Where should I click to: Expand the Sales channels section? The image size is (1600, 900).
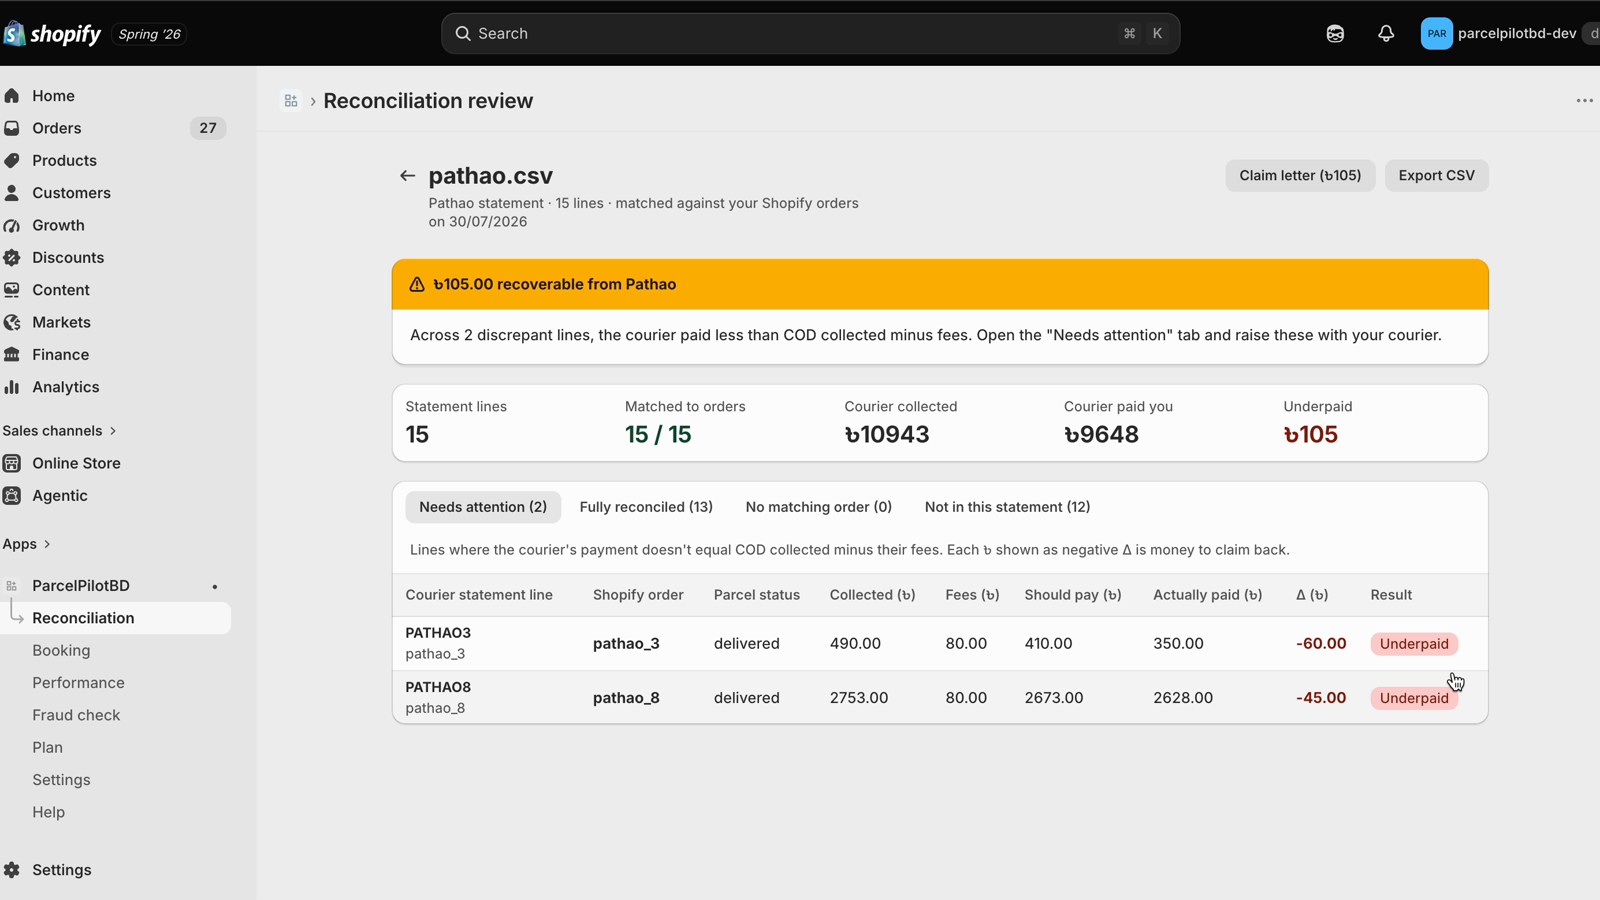click(x=60, y=431)
